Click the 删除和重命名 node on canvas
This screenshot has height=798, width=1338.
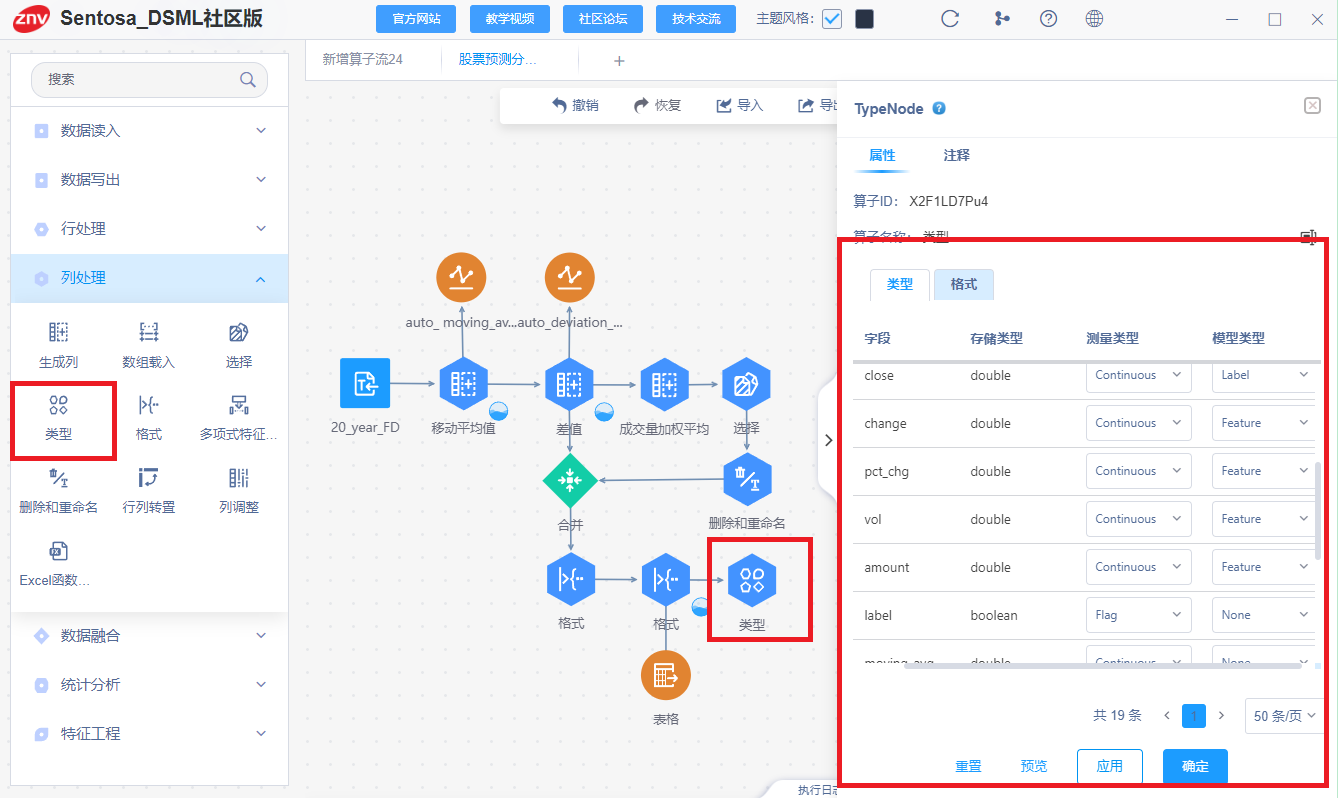747,480
